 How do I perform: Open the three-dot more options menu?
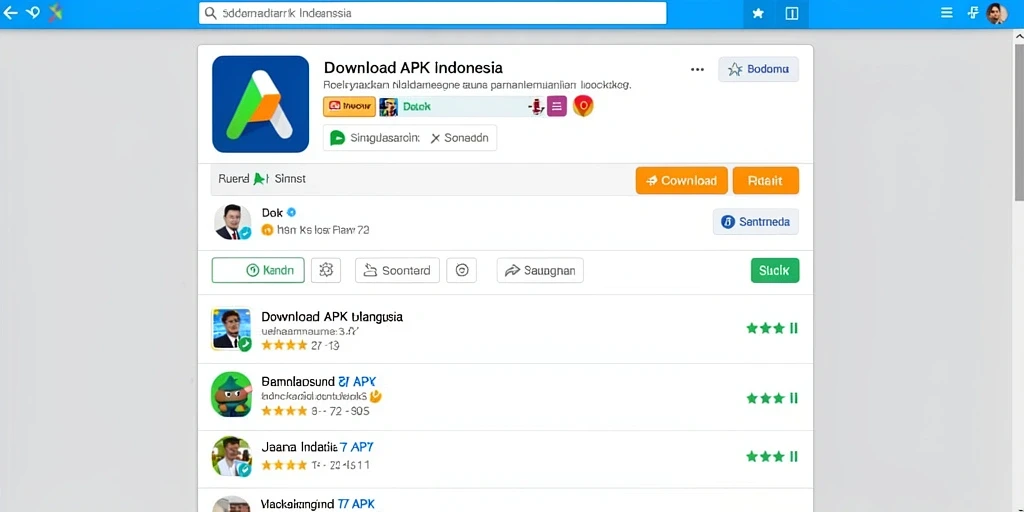pyautogui.click(x=697, y=69)
